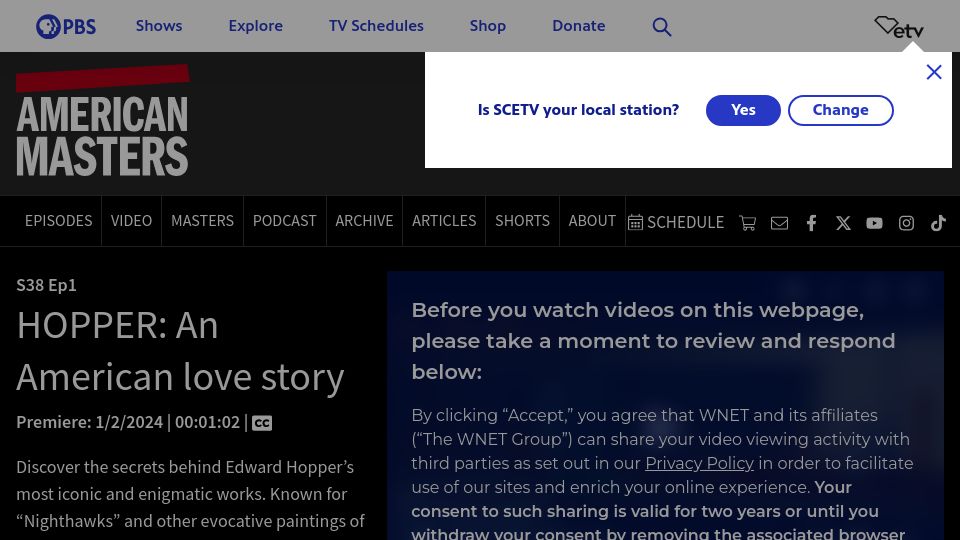Click the "S38 Ep1" episode label
Screen dimensions: 960x540
(x=47, y=285)
